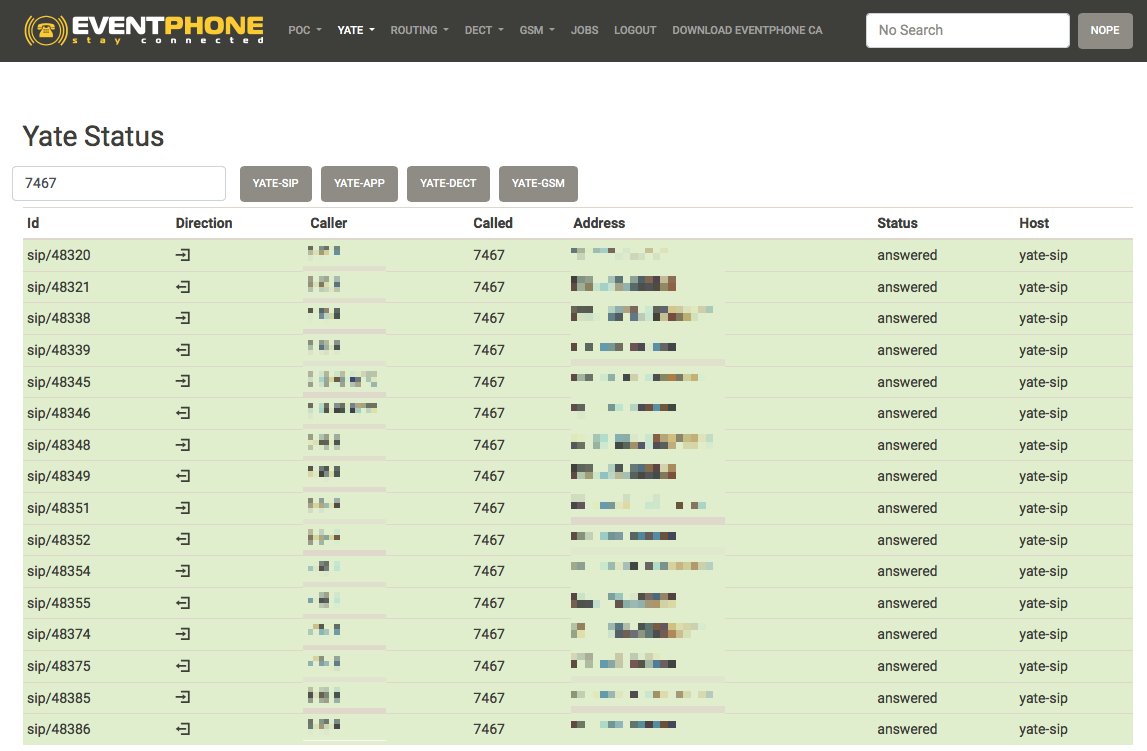Open the POC dropdown menu
Viewport: 1147px width, 751px height.
pyautogui.click(x=304, y=30)
